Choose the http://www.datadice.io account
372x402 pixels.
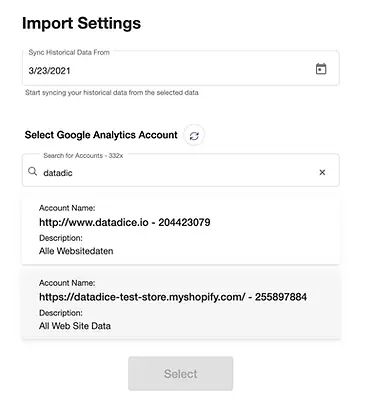(181, 230)
